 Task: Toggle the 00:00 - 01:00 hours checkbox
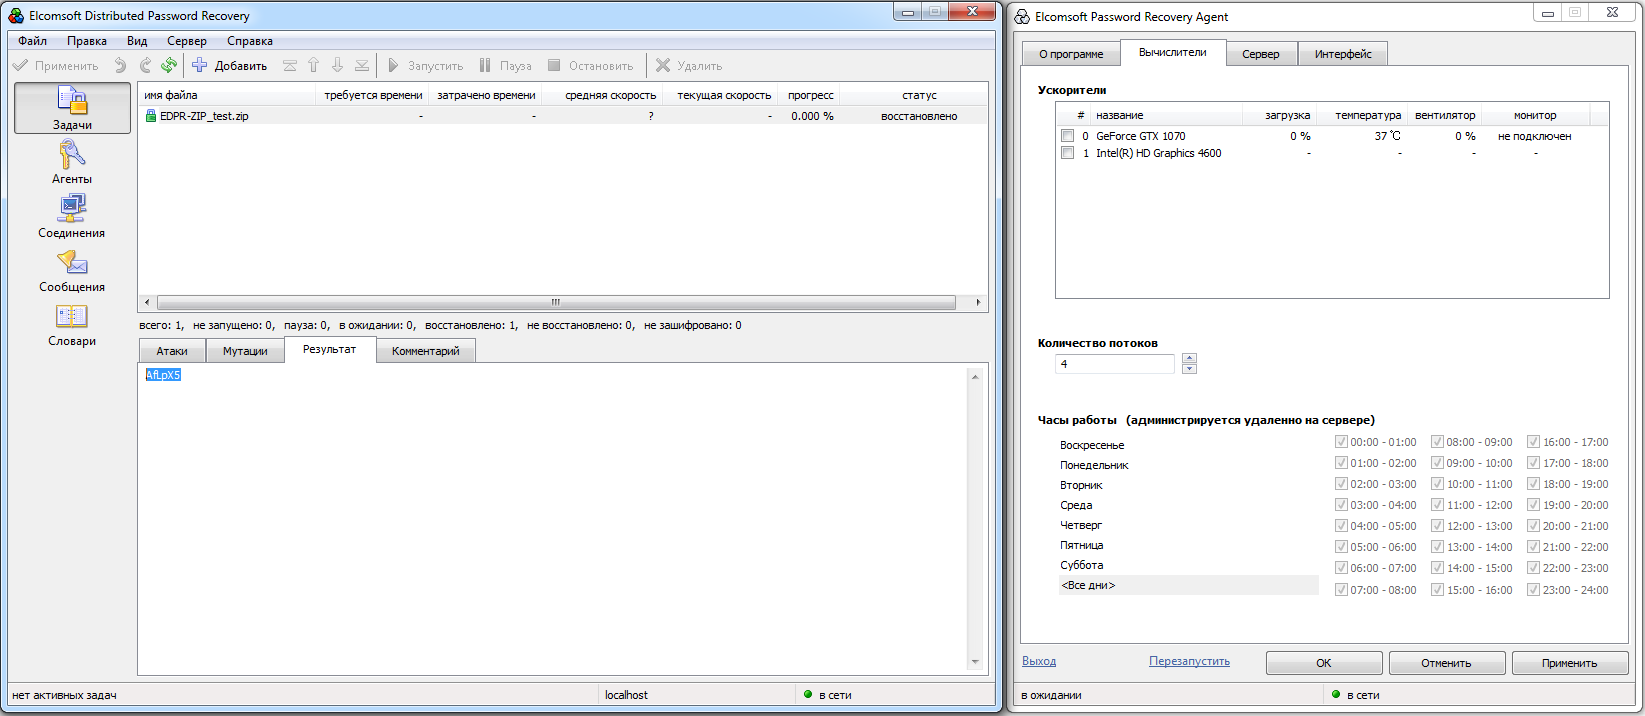(1341, 441)
